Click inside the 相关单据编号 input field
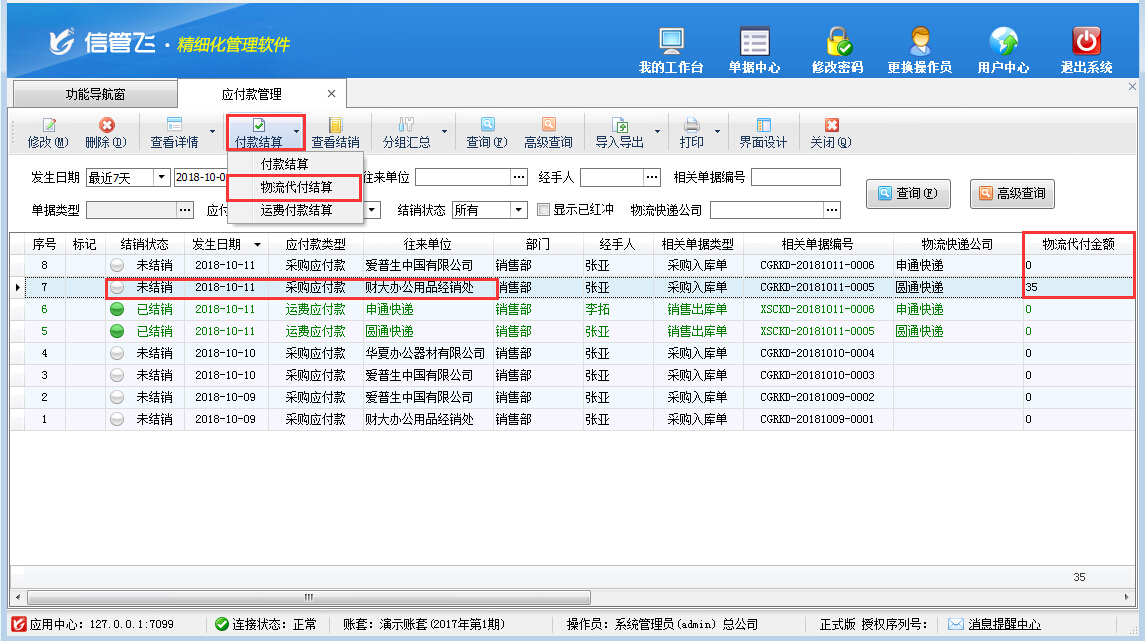Screen dimensions: 1145x641 795,178
